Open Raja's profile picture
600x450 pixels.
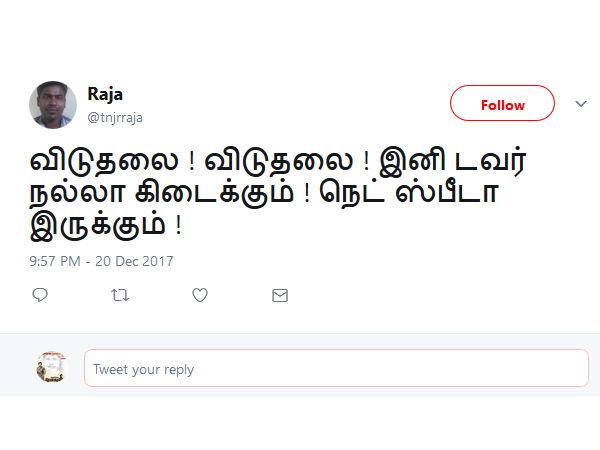pos(53,105)
